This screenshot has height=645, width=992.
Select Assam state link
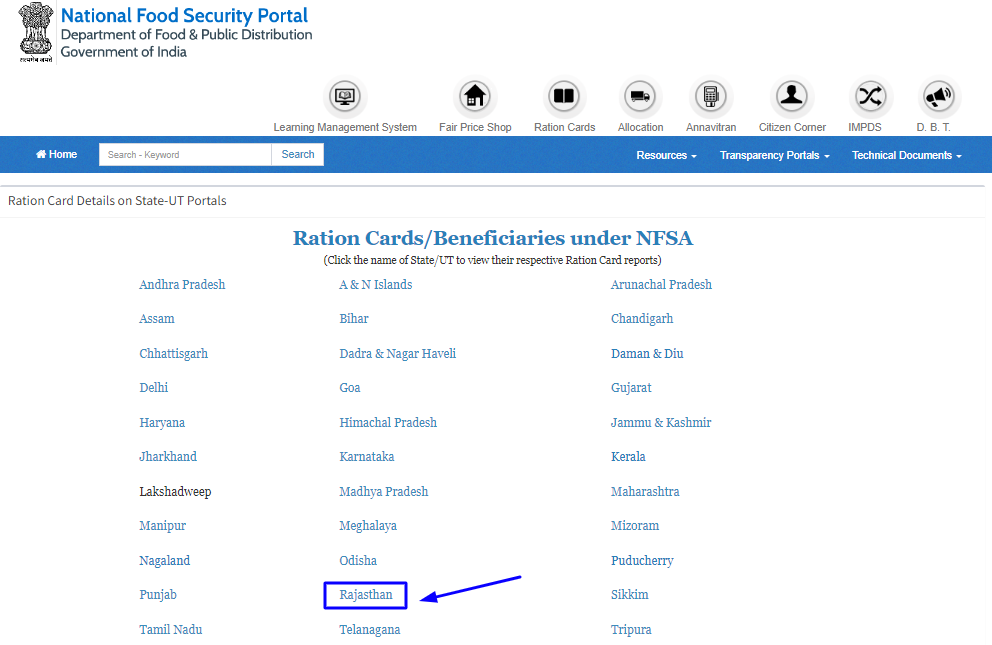tap(157, 319)
